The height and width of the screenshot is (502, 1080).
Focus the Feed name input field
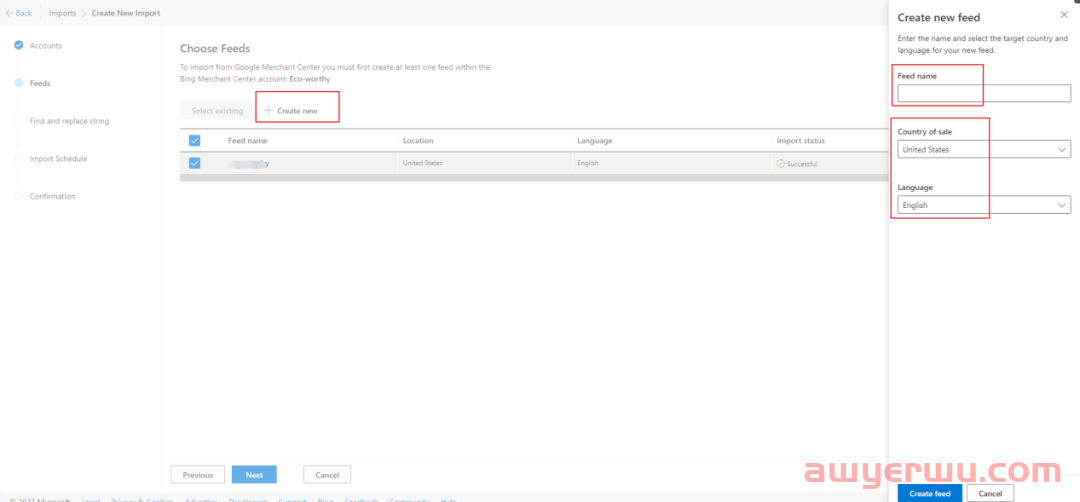point(984,93)
